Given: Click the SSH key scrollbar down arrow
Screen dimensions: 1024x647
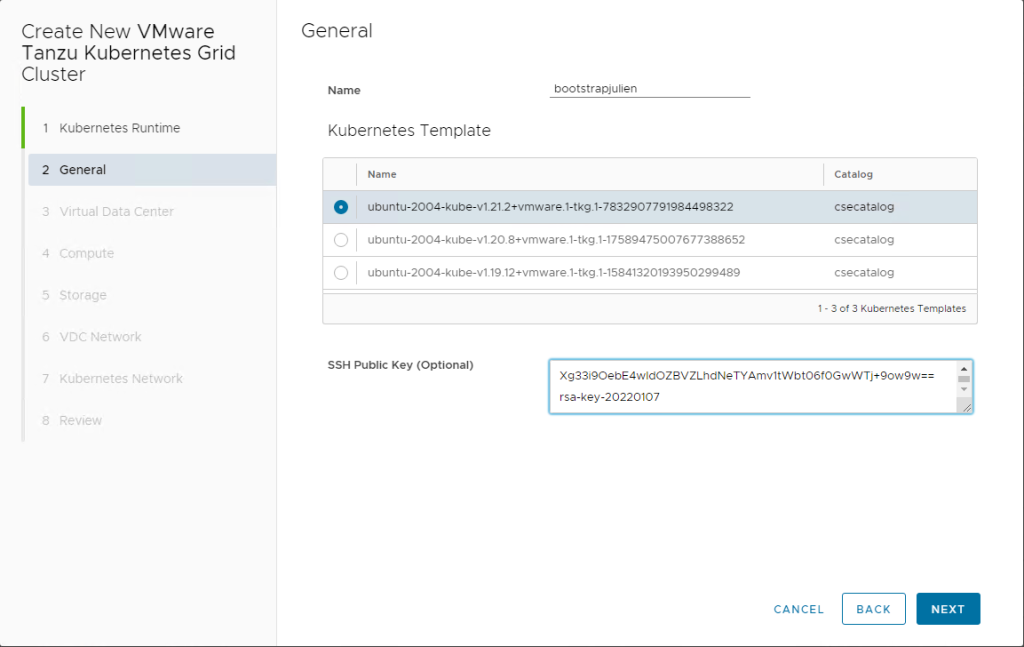Looking at the screenshot, I should [x=964, y=390].
